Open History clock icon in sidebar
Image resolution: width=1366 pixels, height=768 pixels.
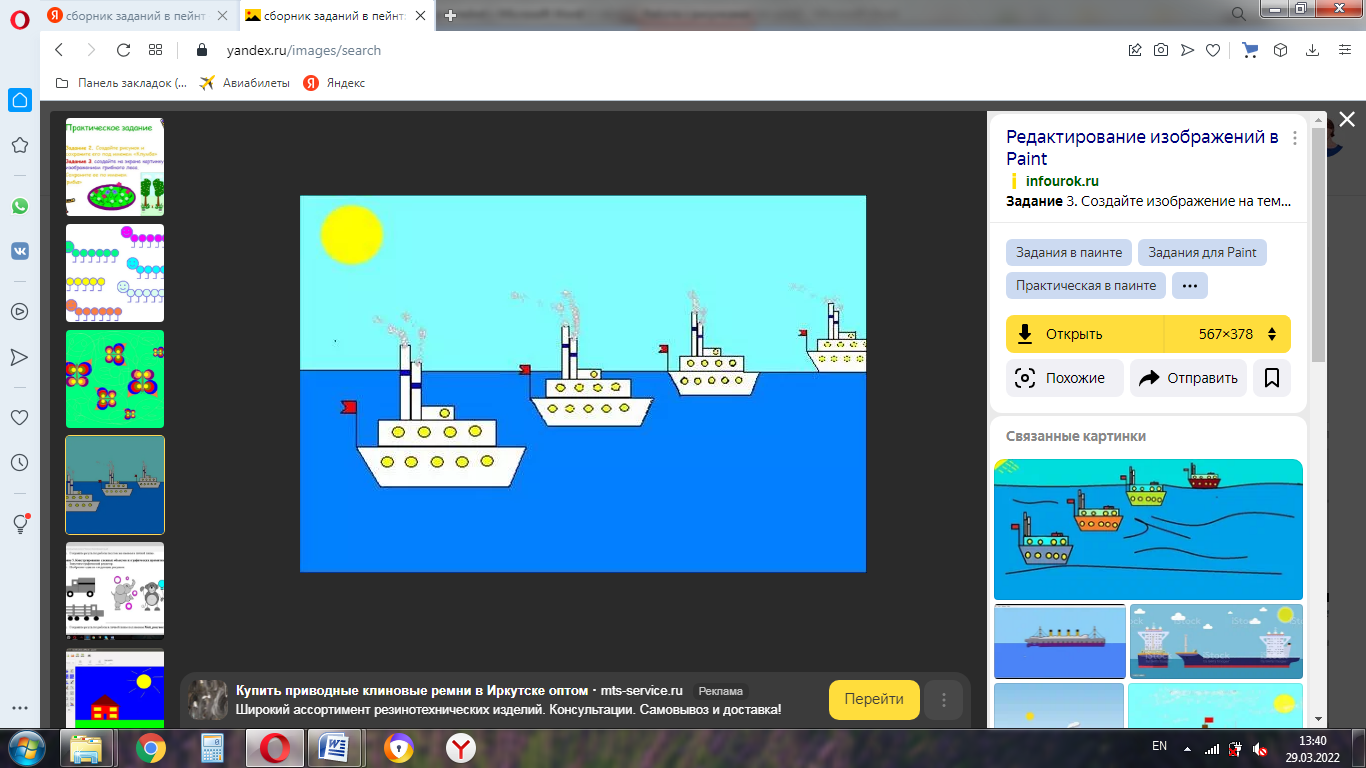(x=20, y=463)
